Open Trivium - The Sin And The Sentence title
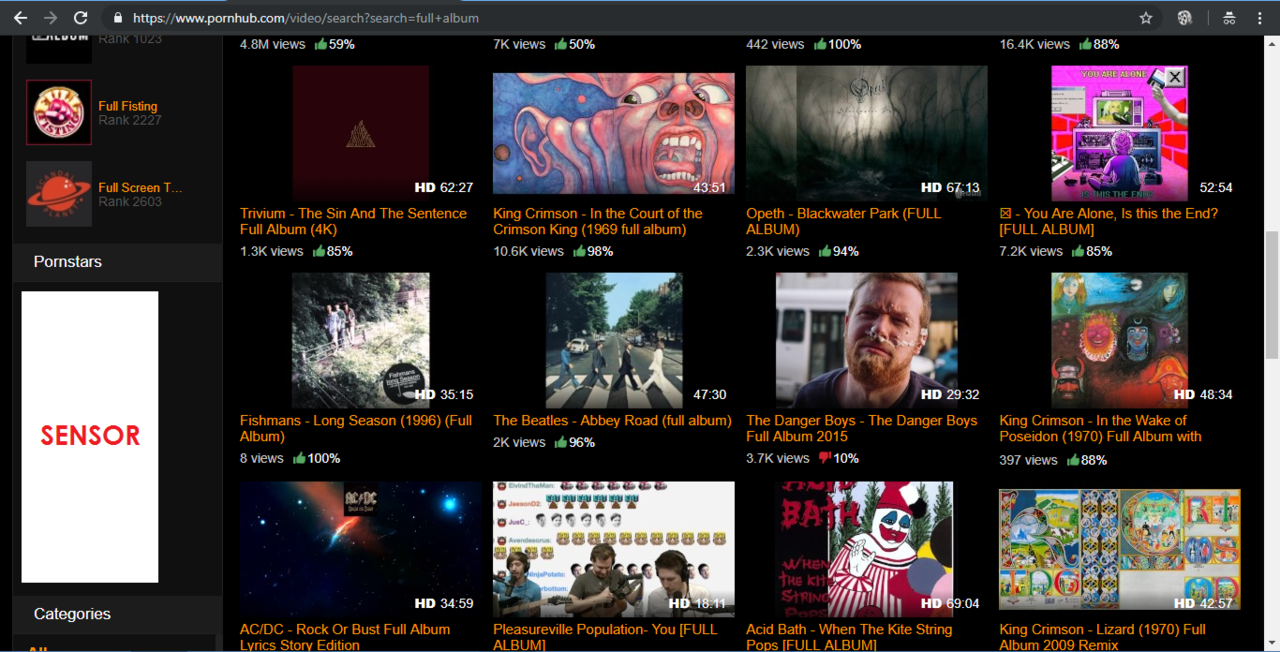This screenshot has width=1280, height=652. pyautogui.click(x=353, y=221)
